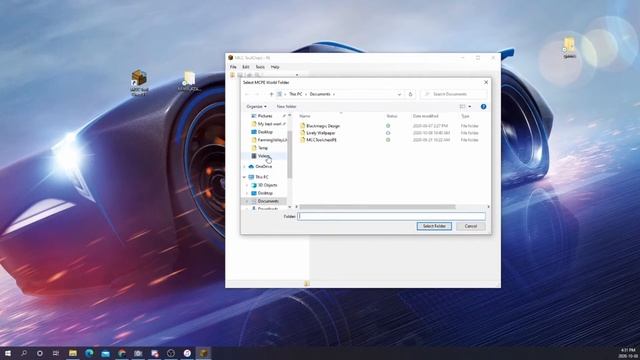Open the folder icon on desktop beside MCC shortcut

189,81
